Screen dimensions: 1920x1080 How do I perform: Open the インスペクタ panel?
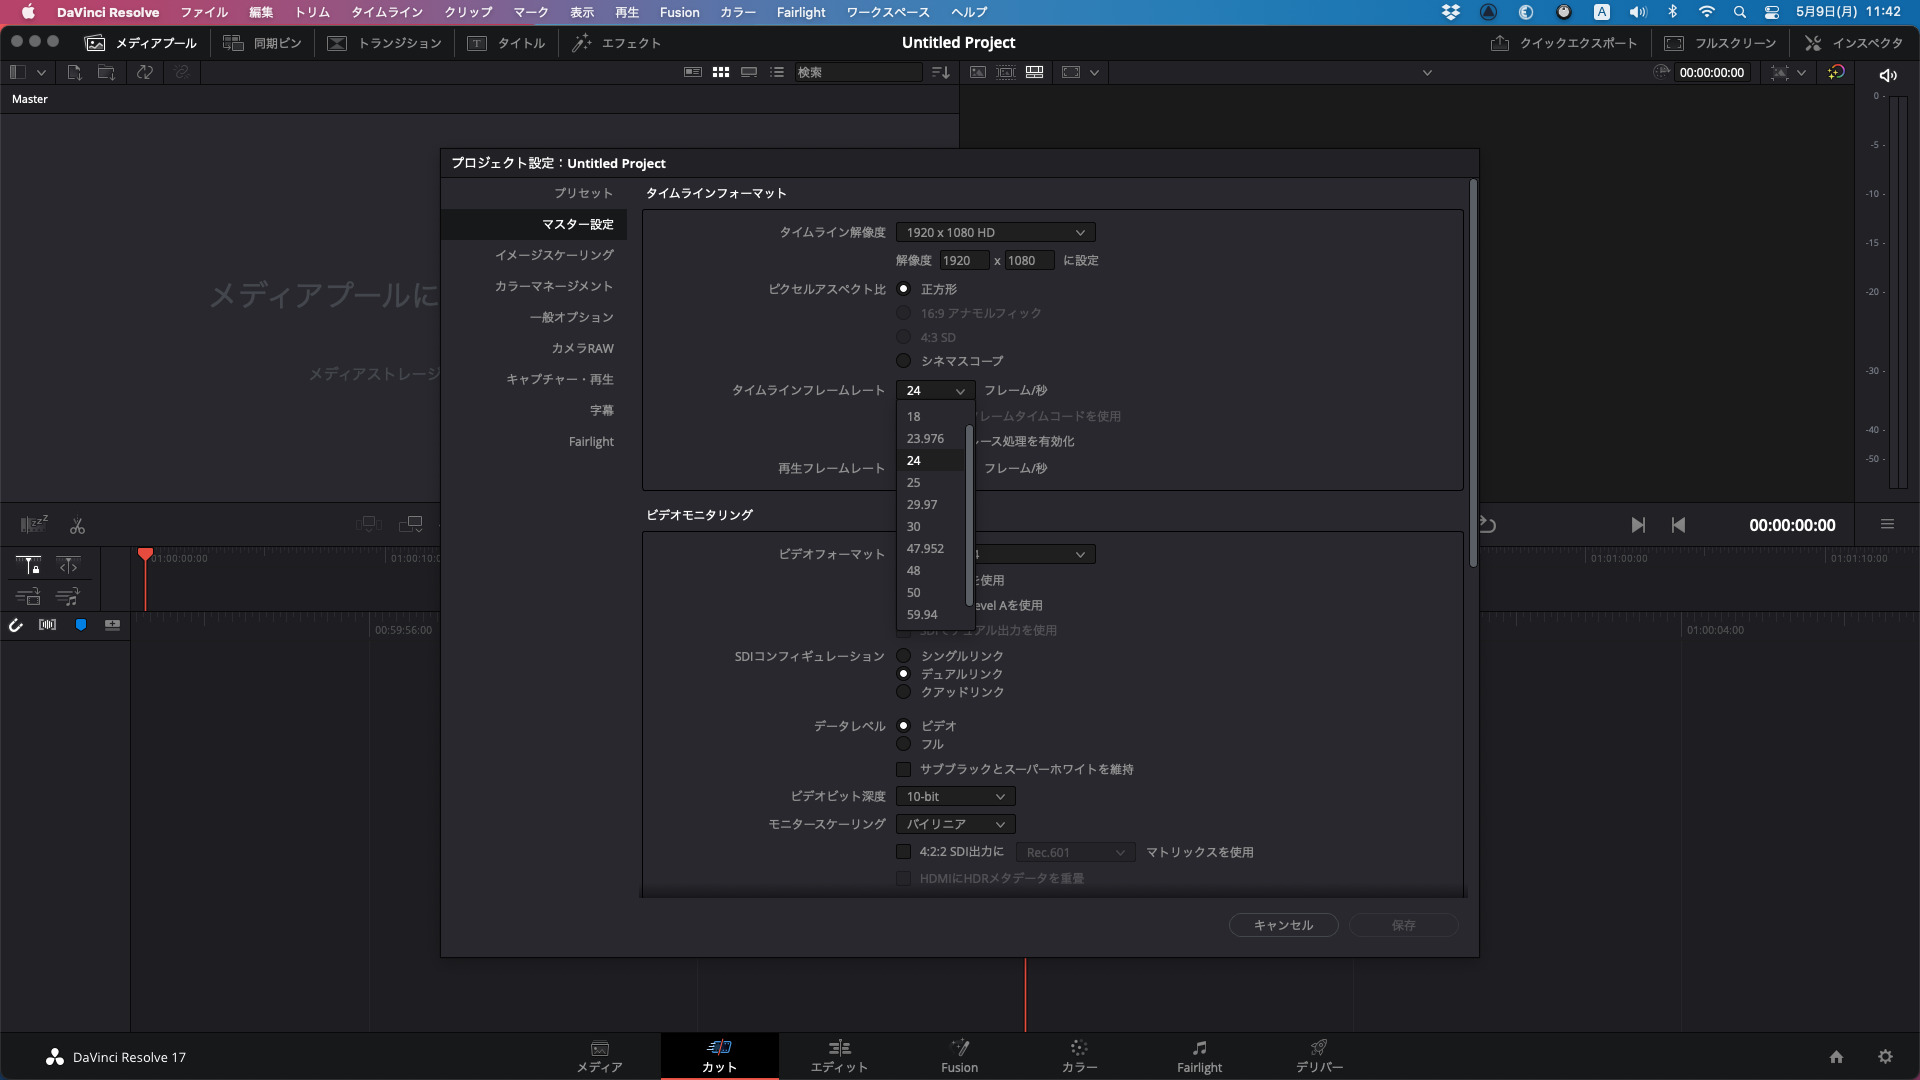tap(1813, 43)
